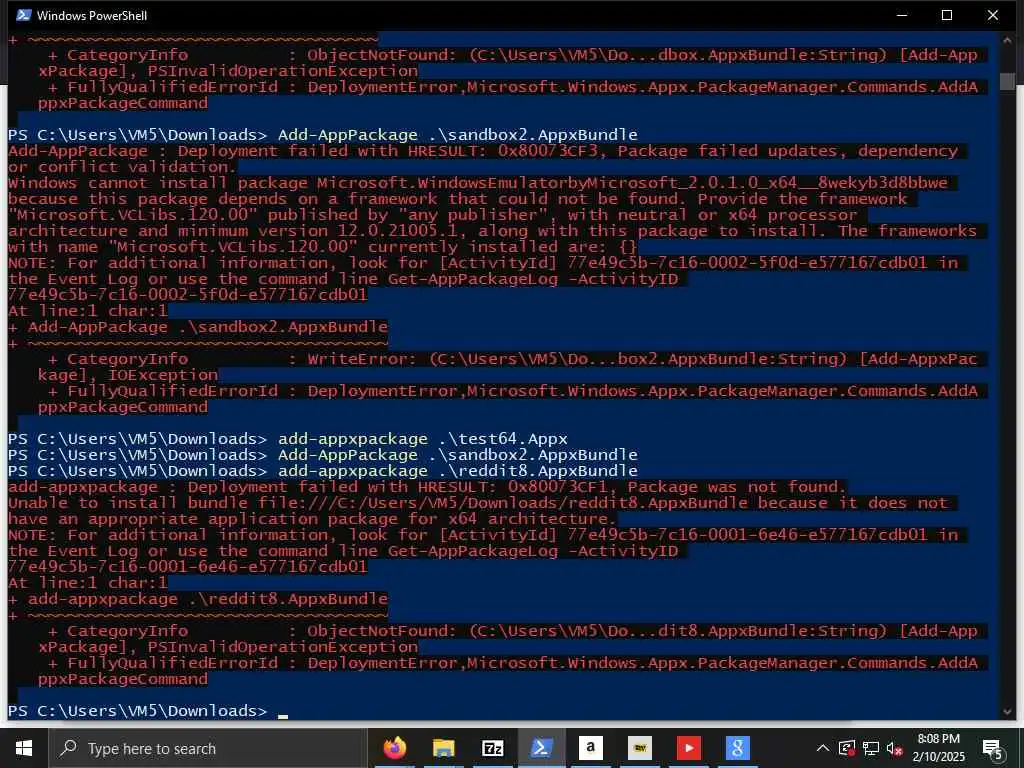
Task: Open the clock and date flyout
Action: 938,748
